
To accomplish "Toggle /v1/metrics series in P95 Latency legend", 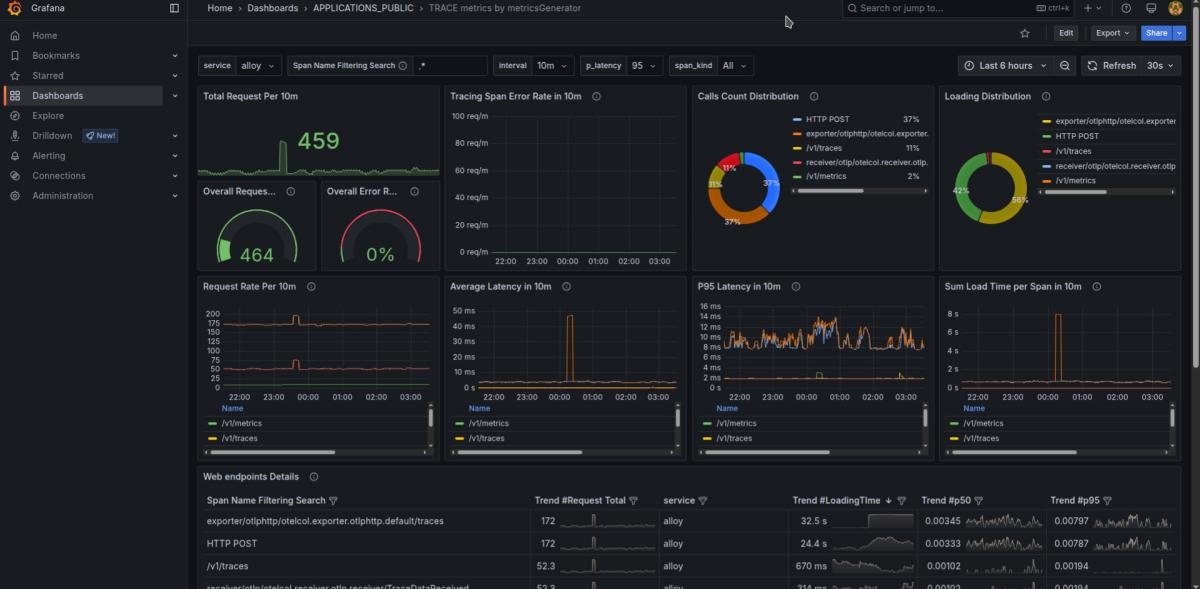I will (x=736, y=423).
